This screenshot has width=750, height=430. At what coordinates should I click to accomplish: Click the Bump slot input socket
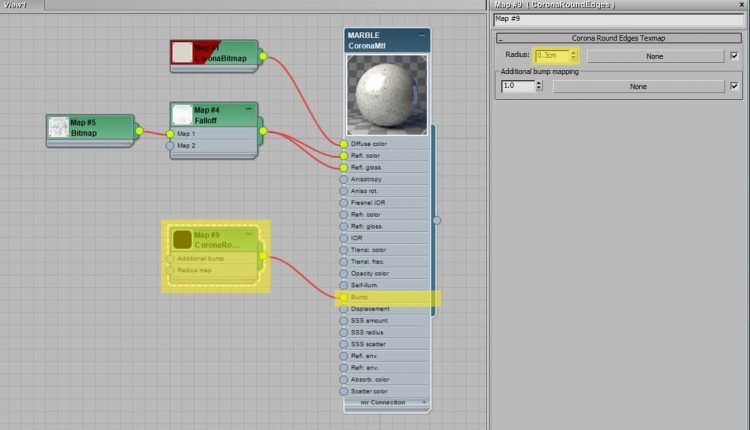point(343,297)
